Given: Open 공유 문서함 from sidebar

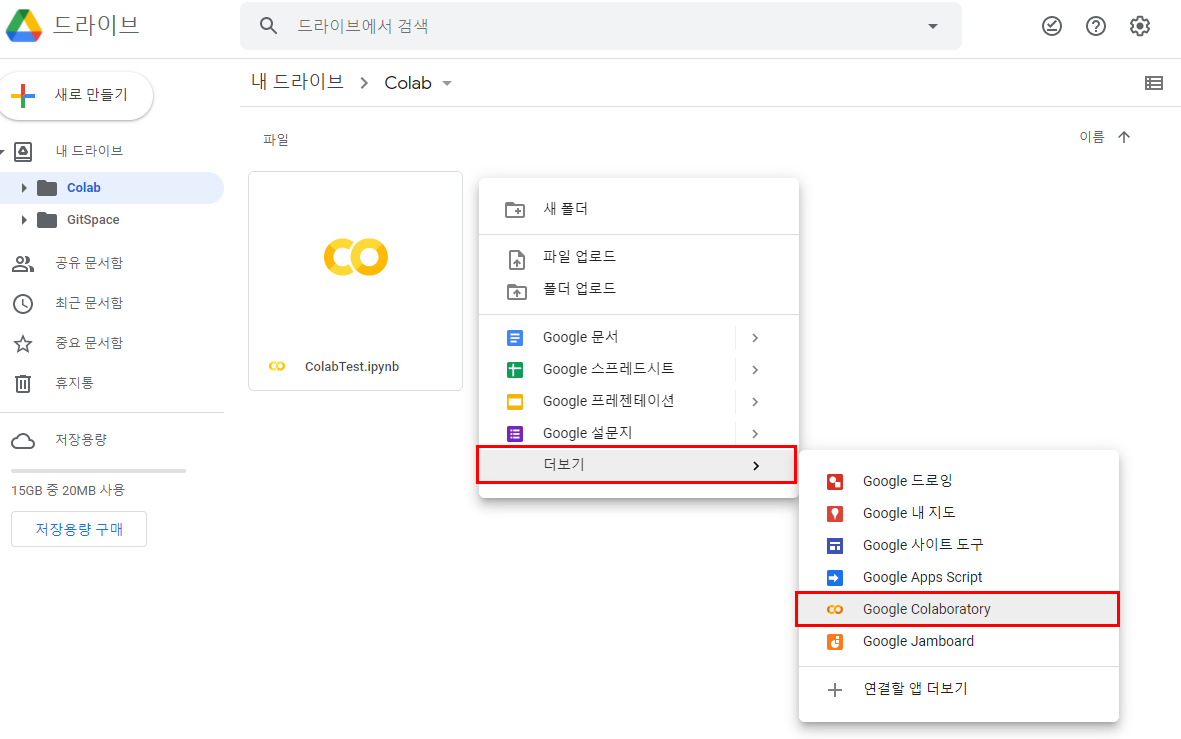Looking at the screenshot, I should 89,263.
